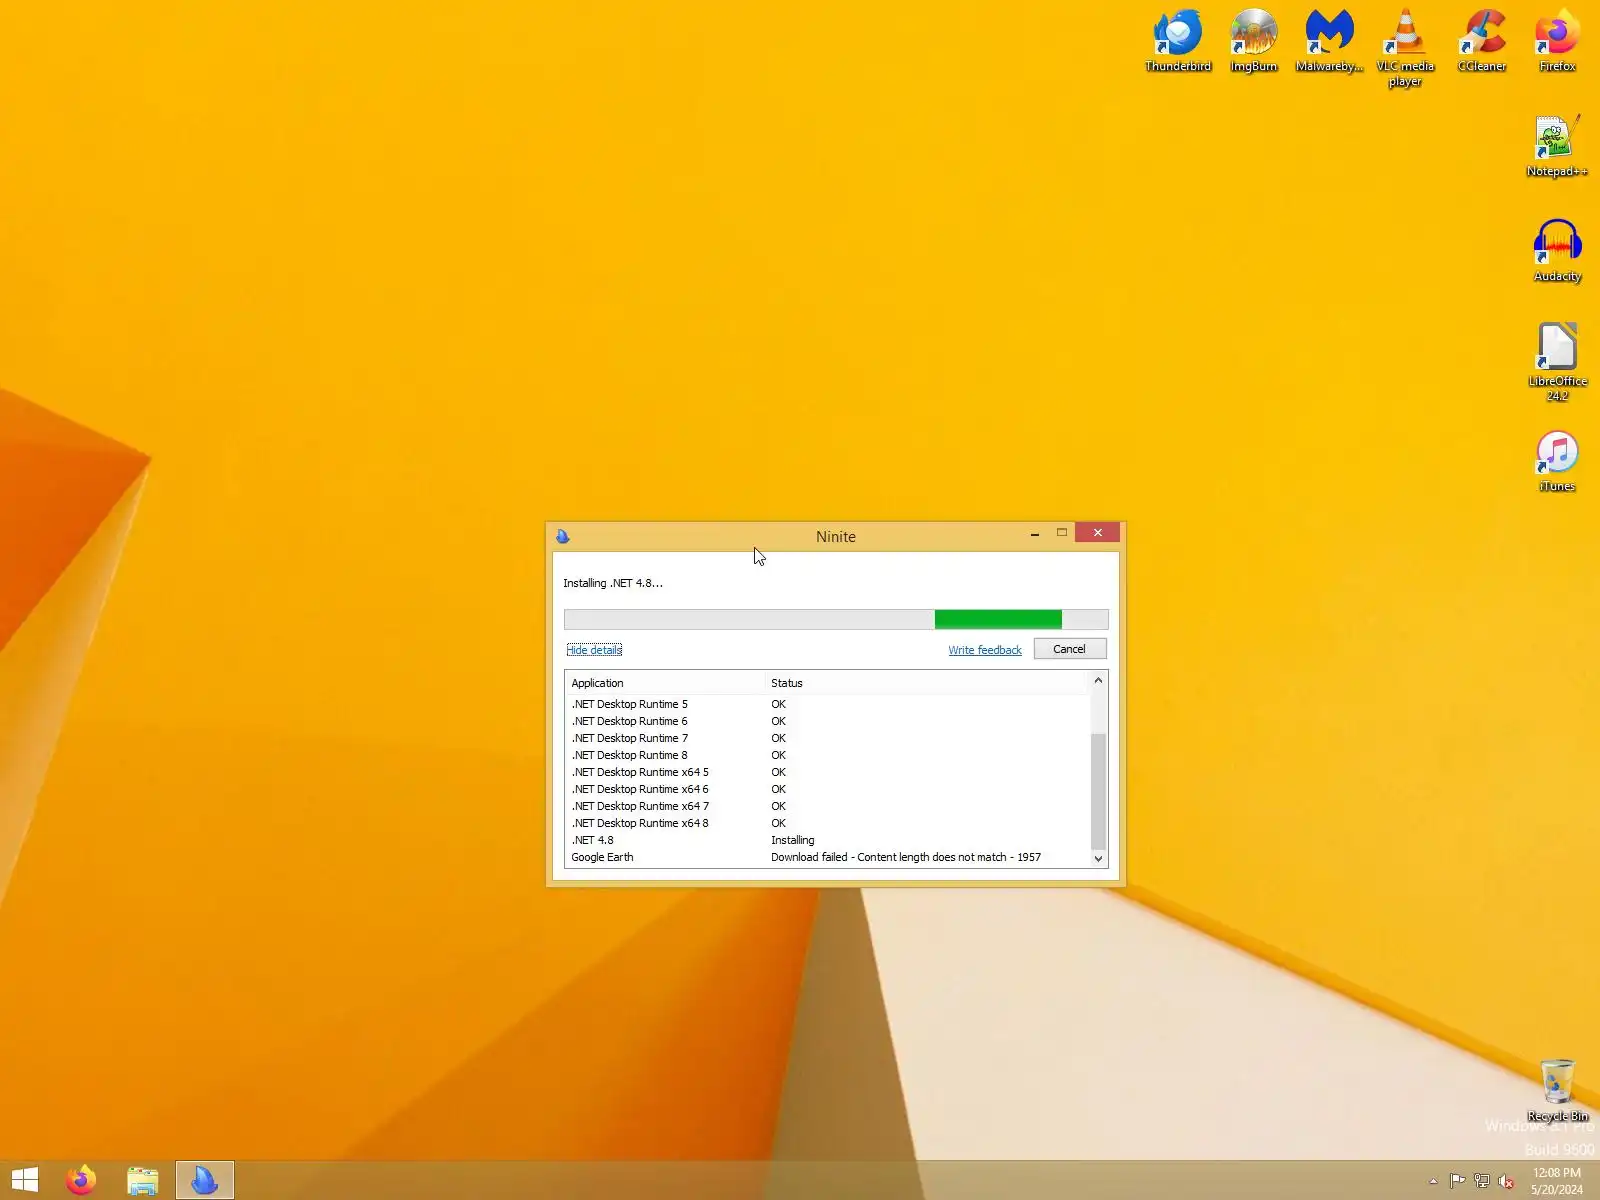Viewport: 1600px width, 1200px height.
Task: Open VLC media player shortcut
Action: (x=1405, y=47)
